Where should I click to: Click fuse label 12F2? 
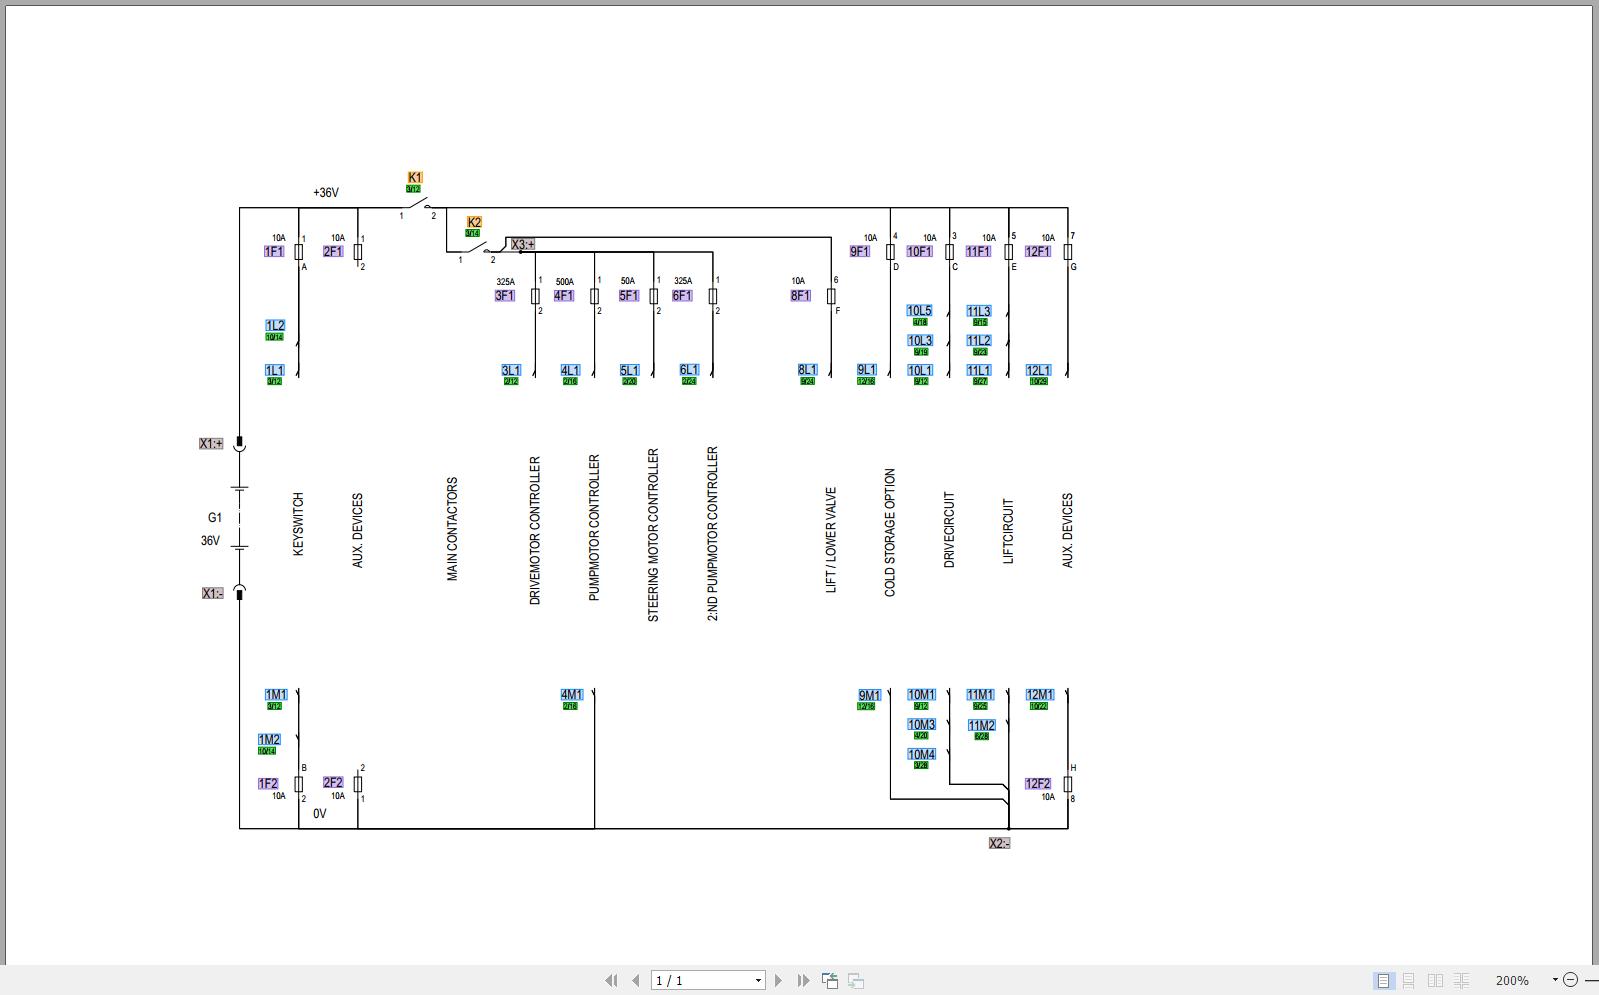click(x=1038, y=784)
